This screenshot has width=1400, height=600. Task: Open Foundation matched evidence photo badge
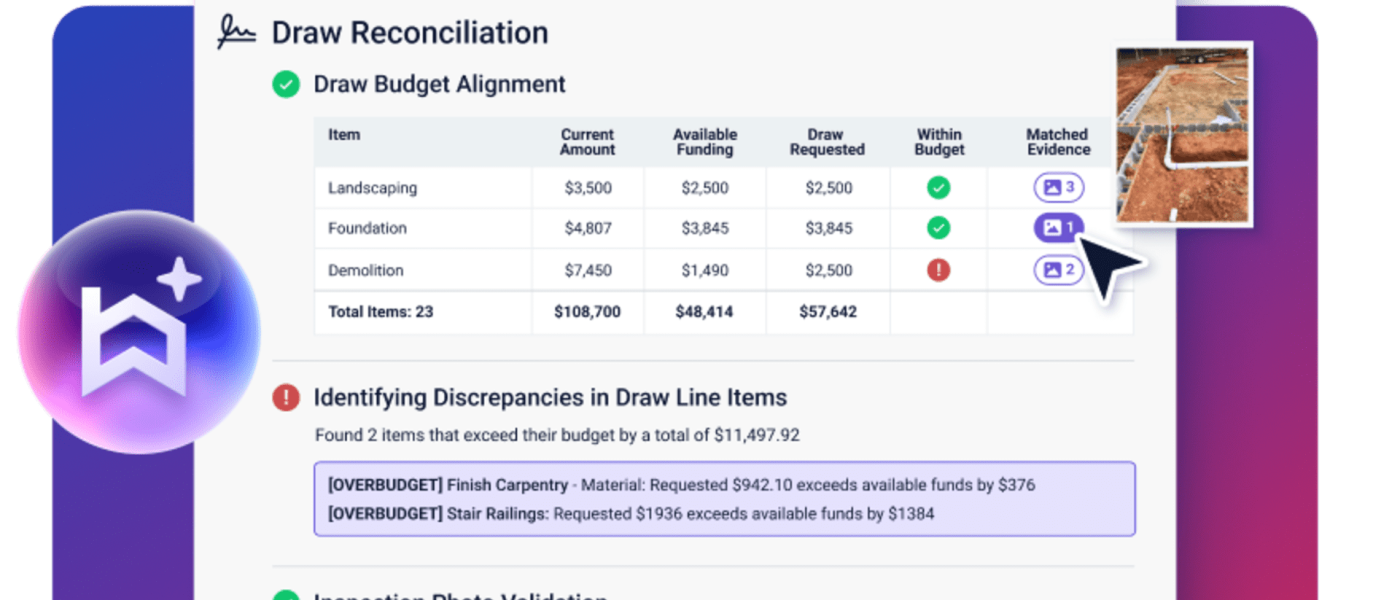click(1058, 228)
